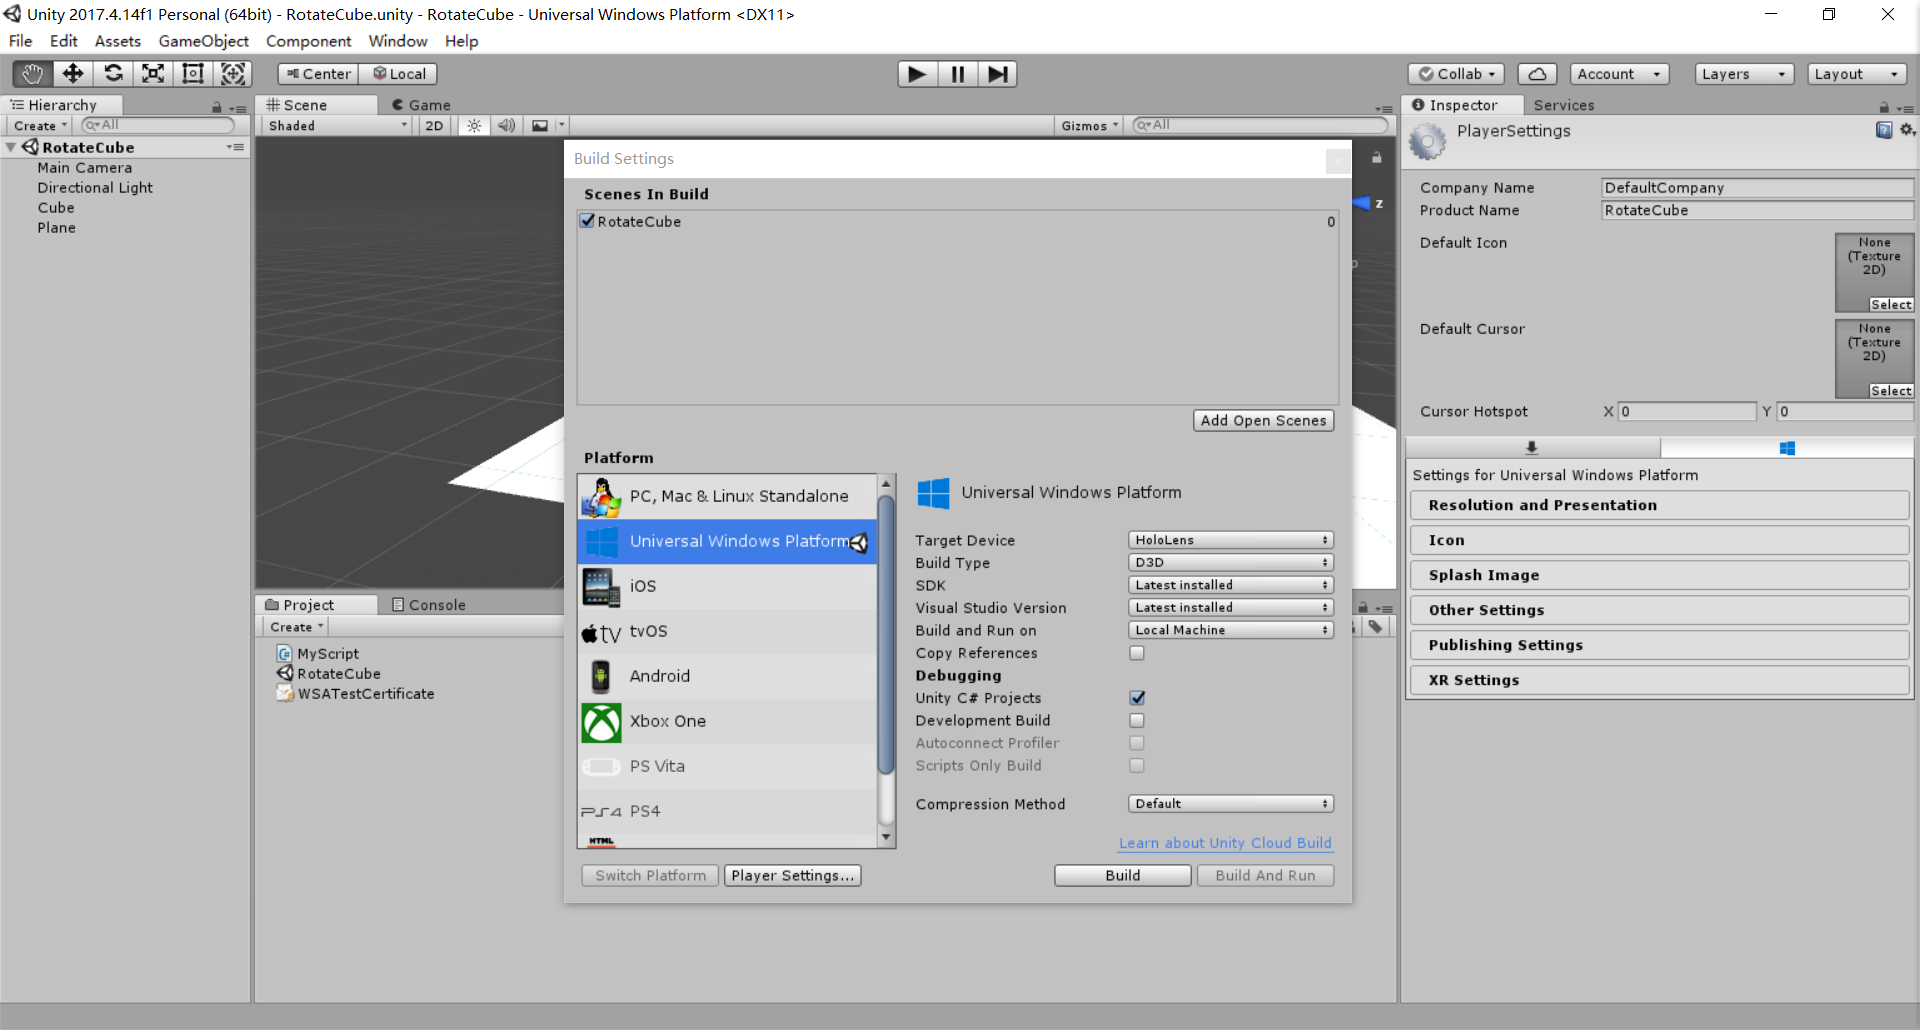Select the Scale tool
The height and width of the screenshot is (1030, 1920).
[x=153, y=74]
